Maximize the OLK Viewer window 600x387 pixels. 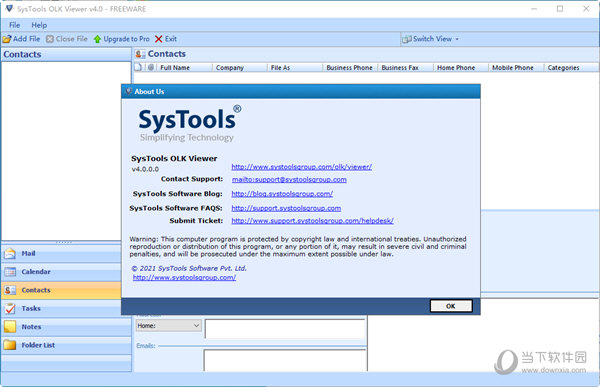point(560,8)
